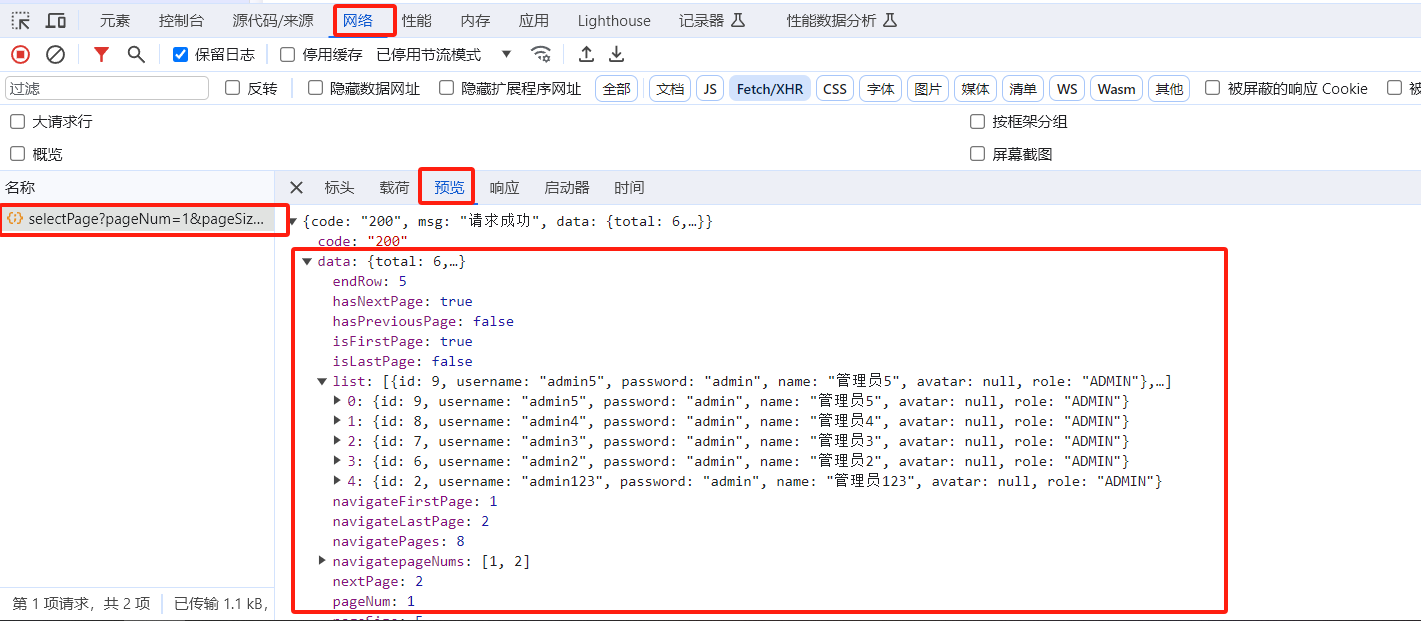Filter requests by 媒体 type
Viewport: 1421px width, 621px height.
coord(975,89)
